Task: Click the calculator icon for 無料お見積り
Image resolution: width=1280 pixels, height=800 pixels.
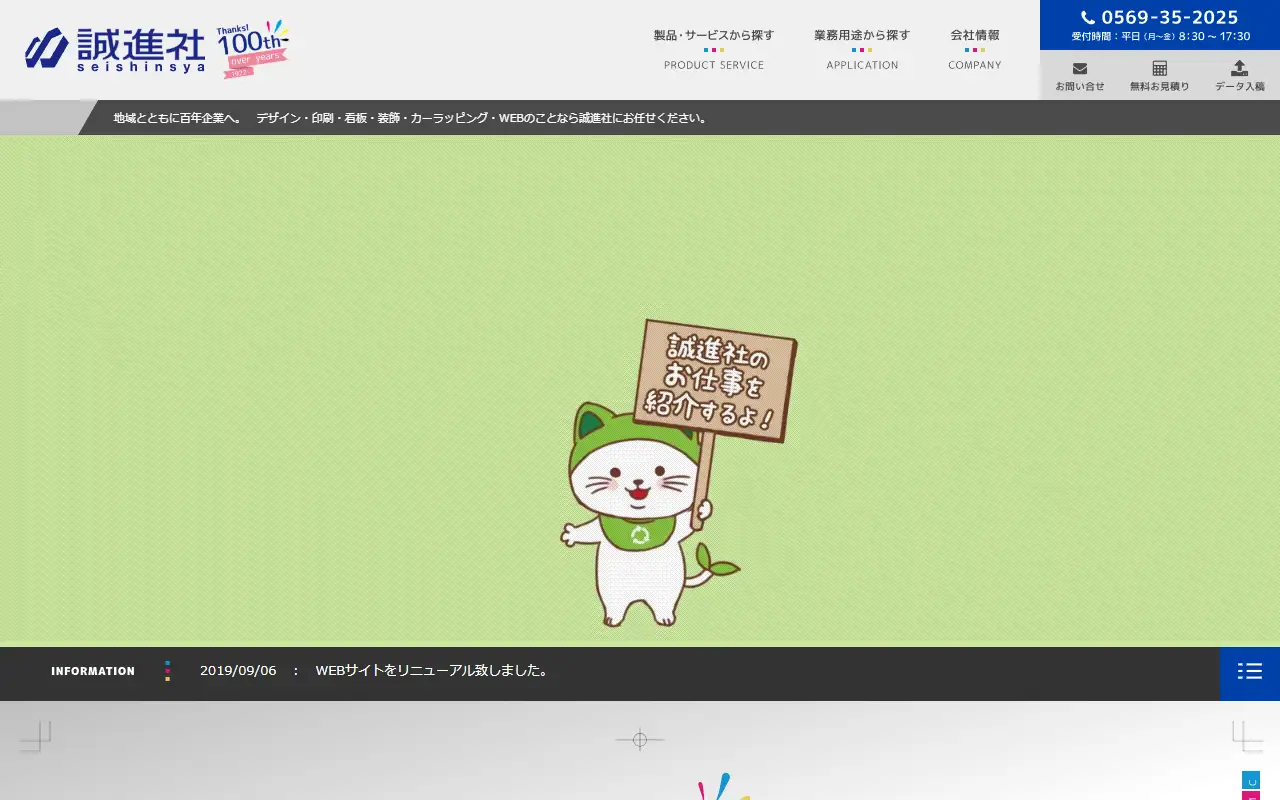Action: click(x=1160, y=69)
